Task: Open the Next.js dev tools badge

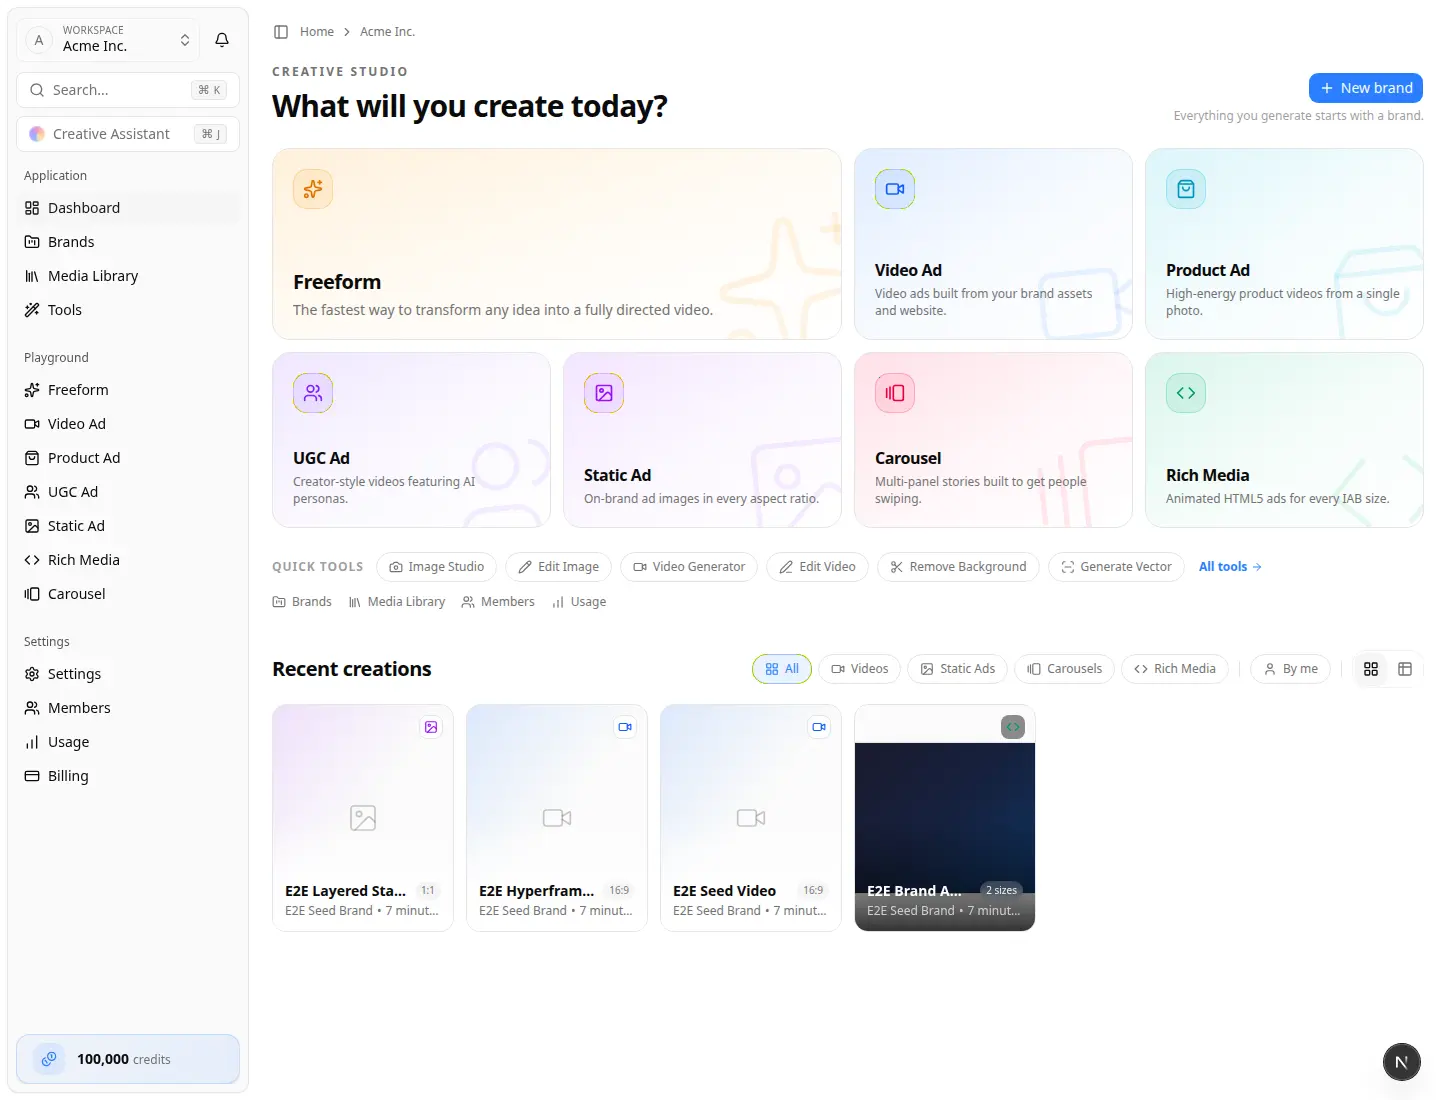Action: tap(1402, 1062)
